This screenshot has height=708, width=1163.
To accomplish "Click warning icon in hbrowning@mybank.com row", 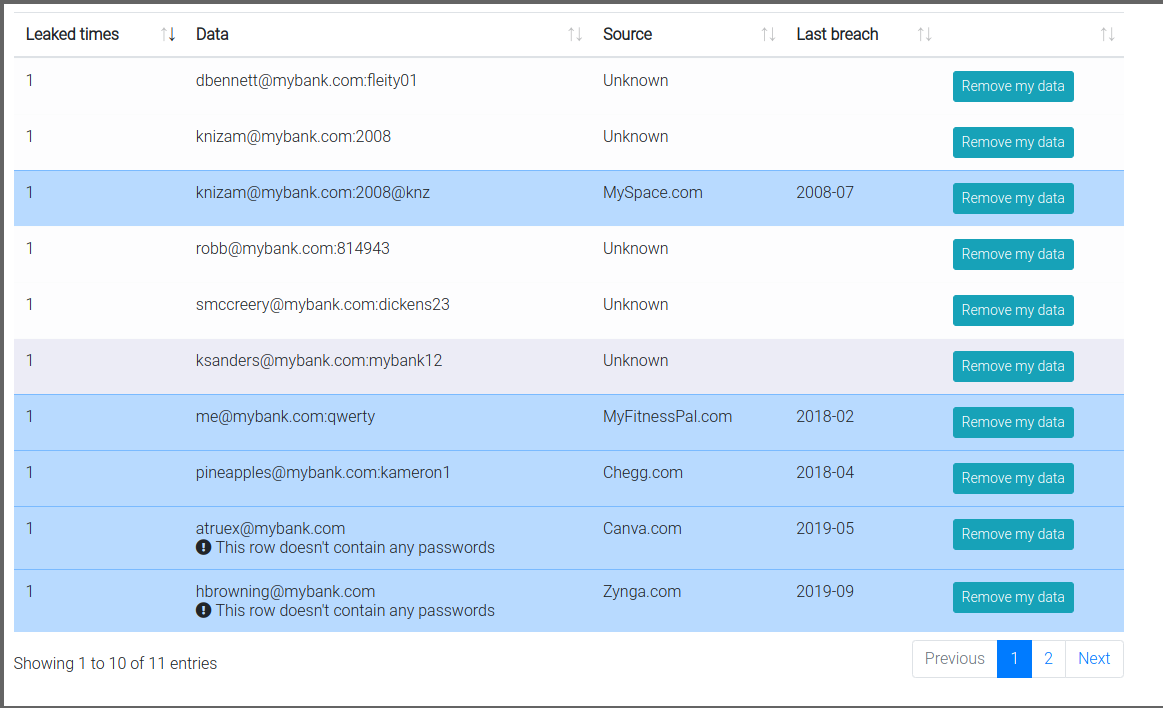I will tap(204, 610).
